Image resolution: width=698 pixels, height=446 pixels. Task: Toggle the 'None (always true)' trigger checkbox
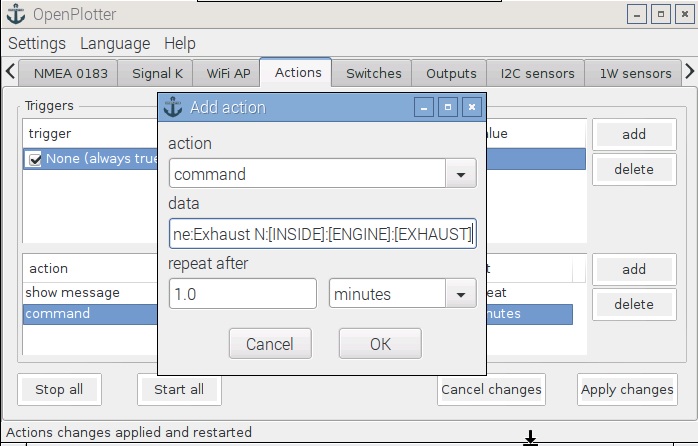coord(34,159)
